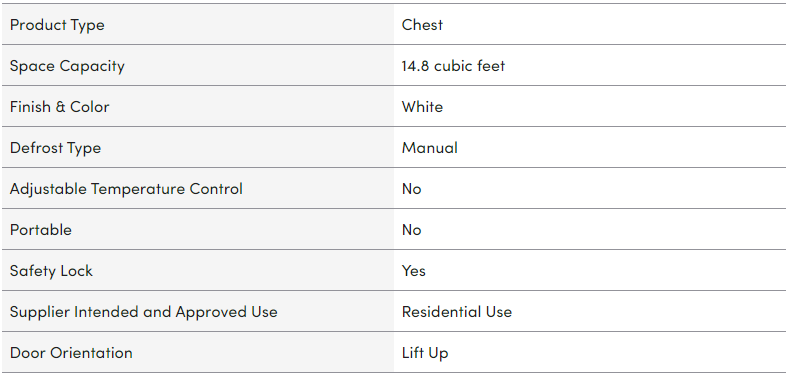Select the Residential Use value
Image resolution: width=789 pixels, height=377 pixels.
[x=456, y=312]
